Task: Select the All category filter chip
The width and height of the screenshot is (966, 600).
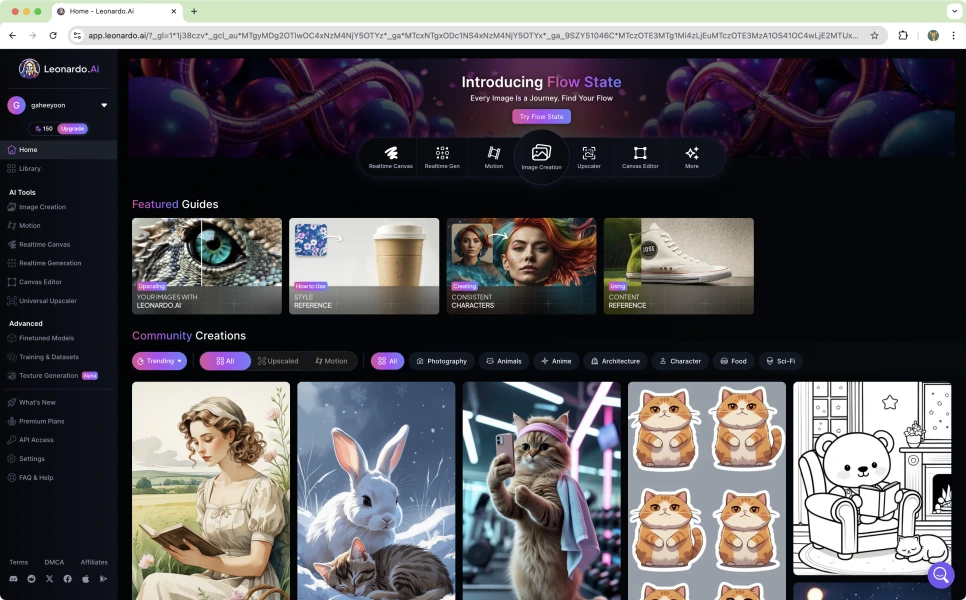Action: click(x=388, y=361)
